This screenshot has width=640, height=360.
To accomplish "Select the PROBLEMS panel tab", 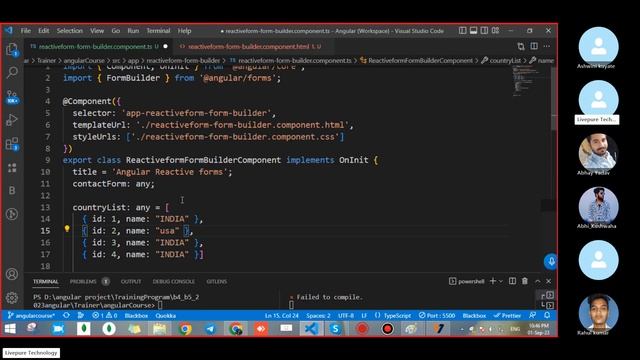I will (89, 282).
